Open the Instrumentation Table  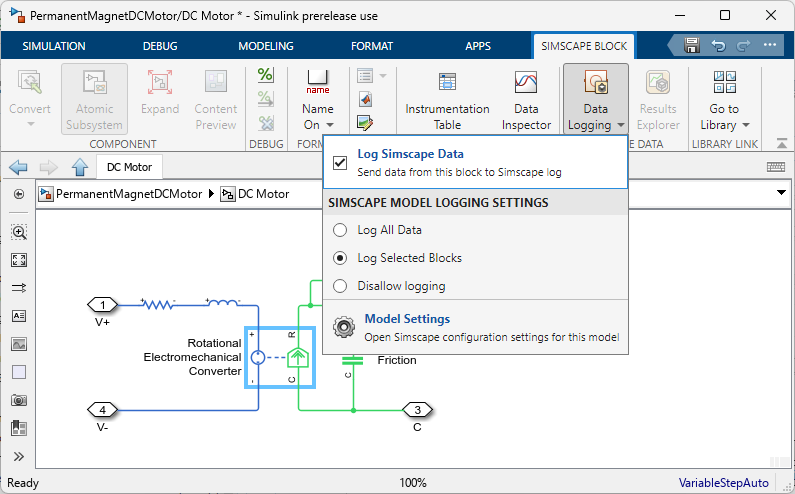(447, 100)
